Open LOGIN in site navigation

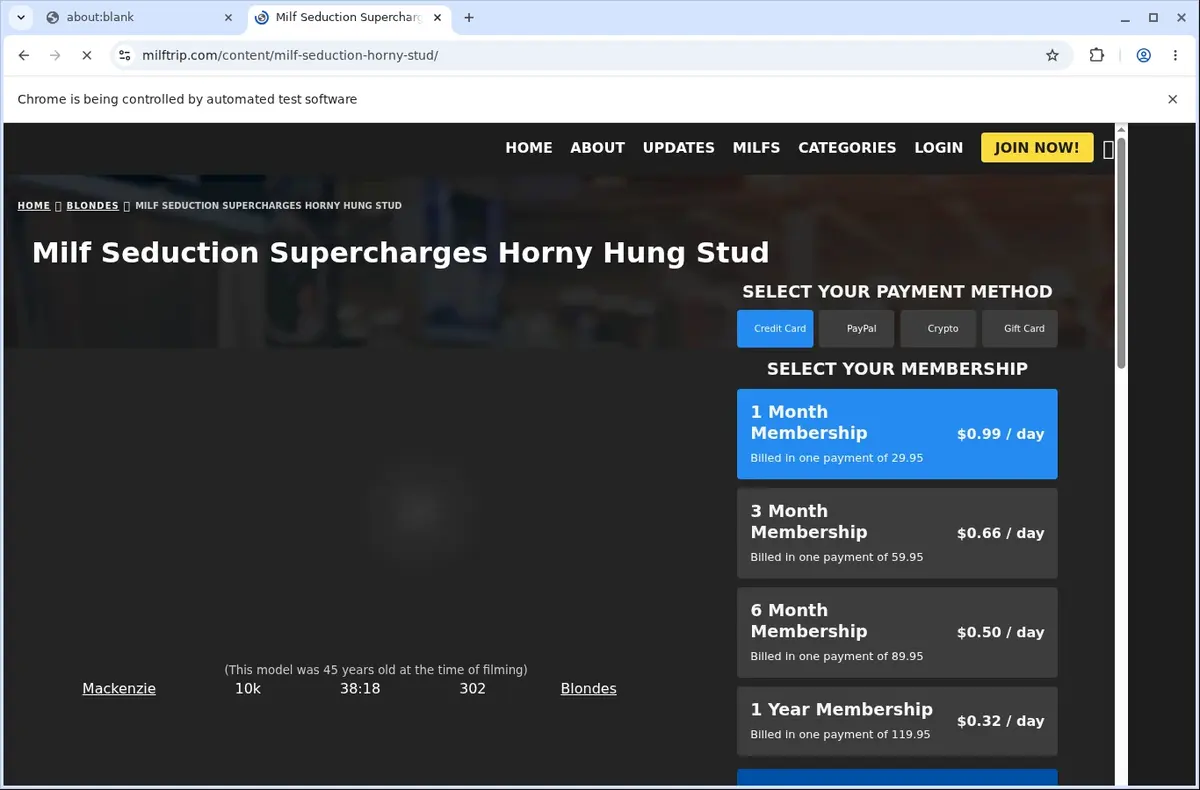[938, 147]
